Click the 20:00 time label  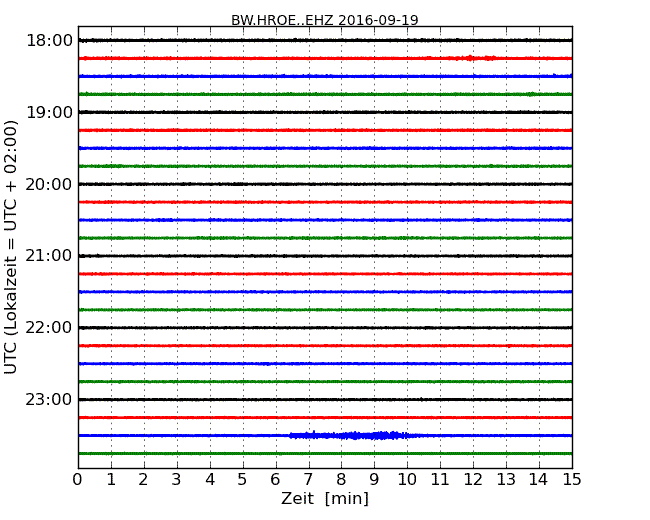pos(49,184)
